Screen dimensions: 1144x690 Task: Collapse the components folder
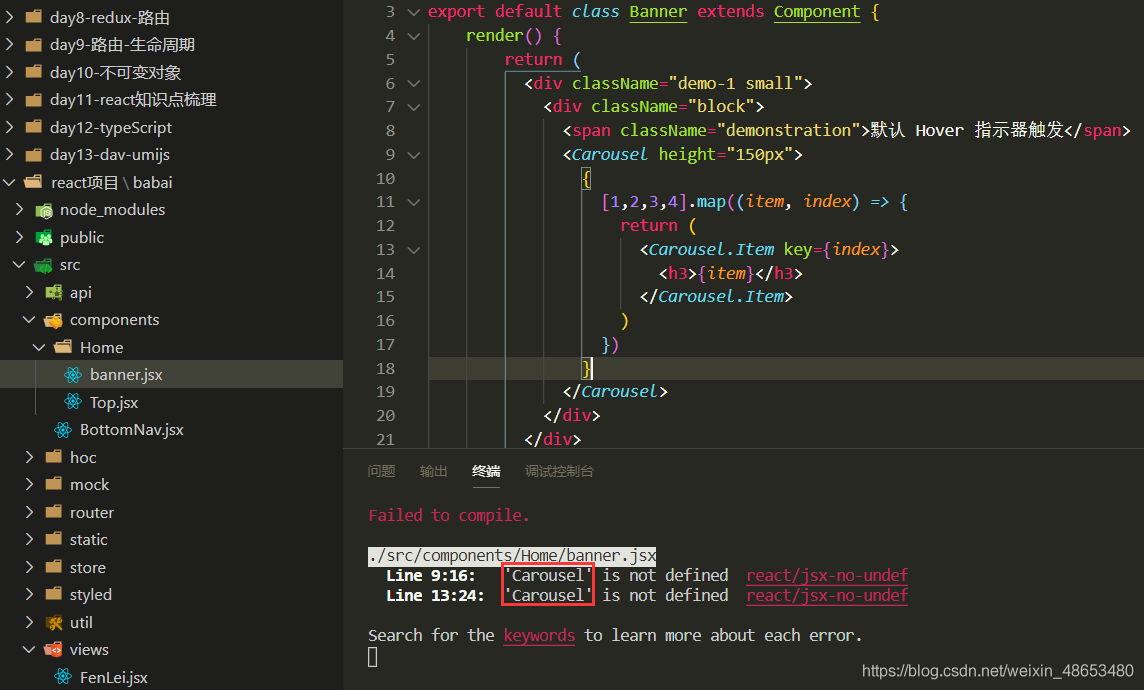pos(29,320)
